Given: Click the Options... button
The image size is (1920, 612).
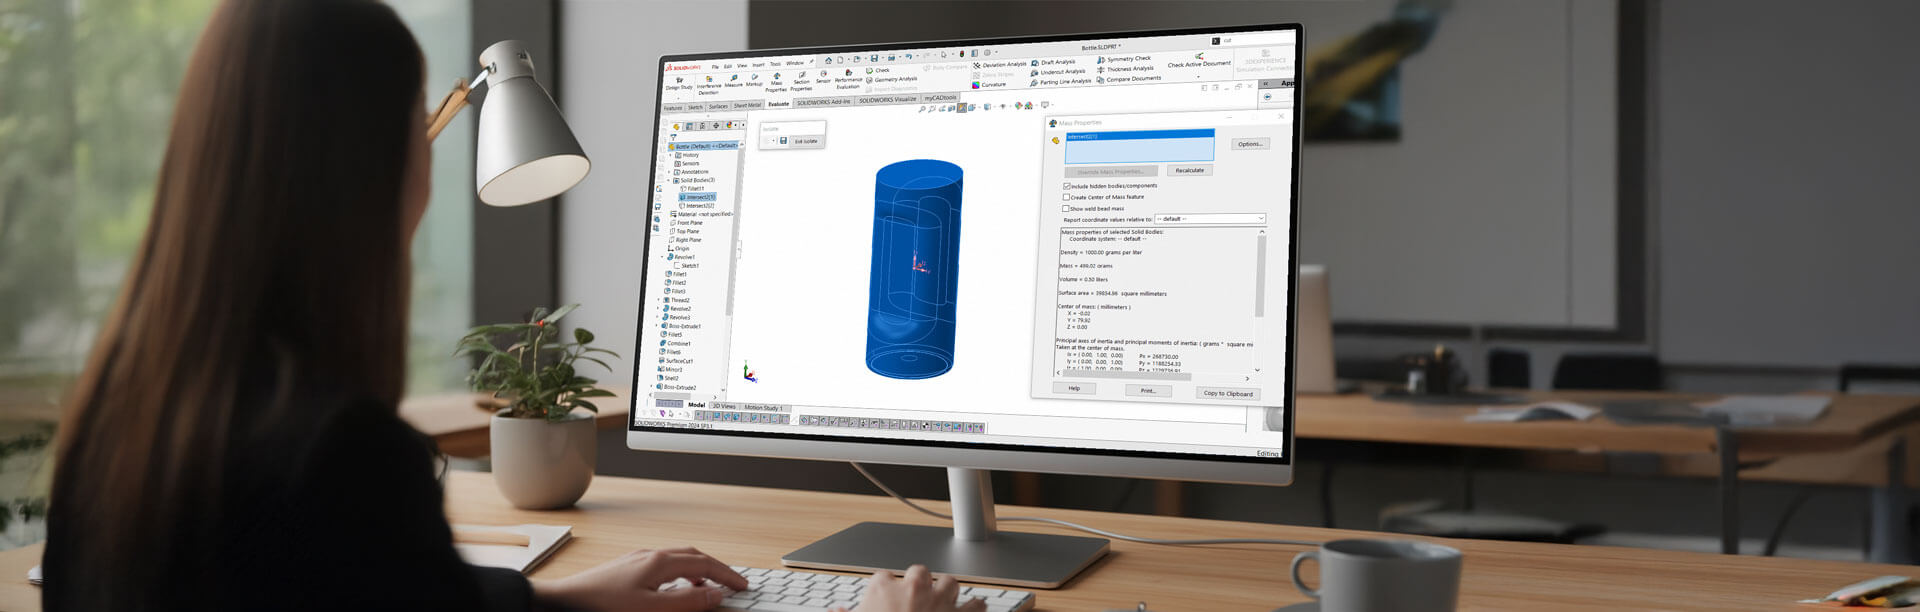Looking at the screenshot, I should tap(1250, 144).
